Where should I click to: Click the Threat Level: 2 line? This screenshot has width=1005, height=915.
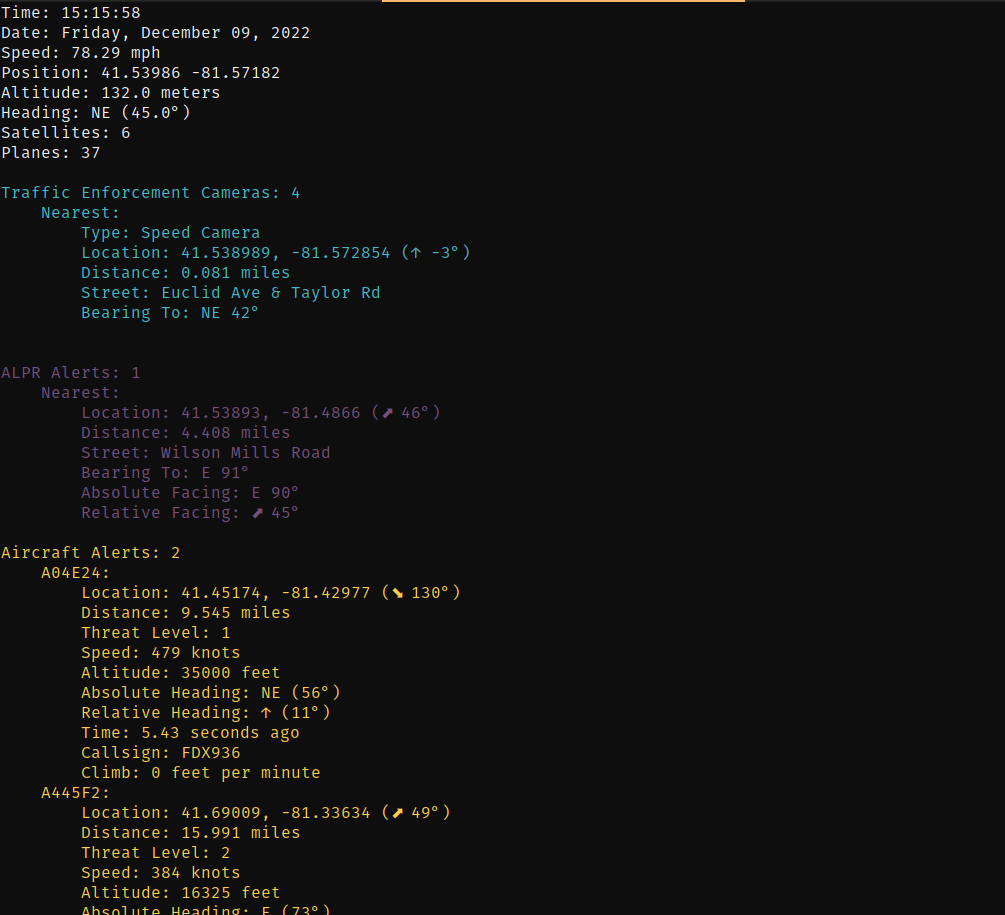(155, 853)
